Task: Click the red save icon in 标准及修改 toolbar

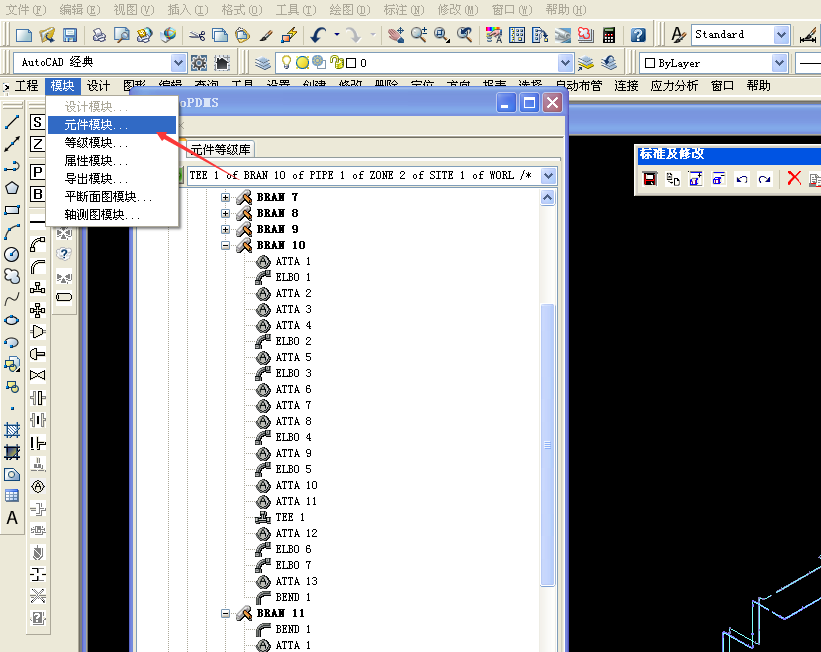Action: click(x=649, y=178)
